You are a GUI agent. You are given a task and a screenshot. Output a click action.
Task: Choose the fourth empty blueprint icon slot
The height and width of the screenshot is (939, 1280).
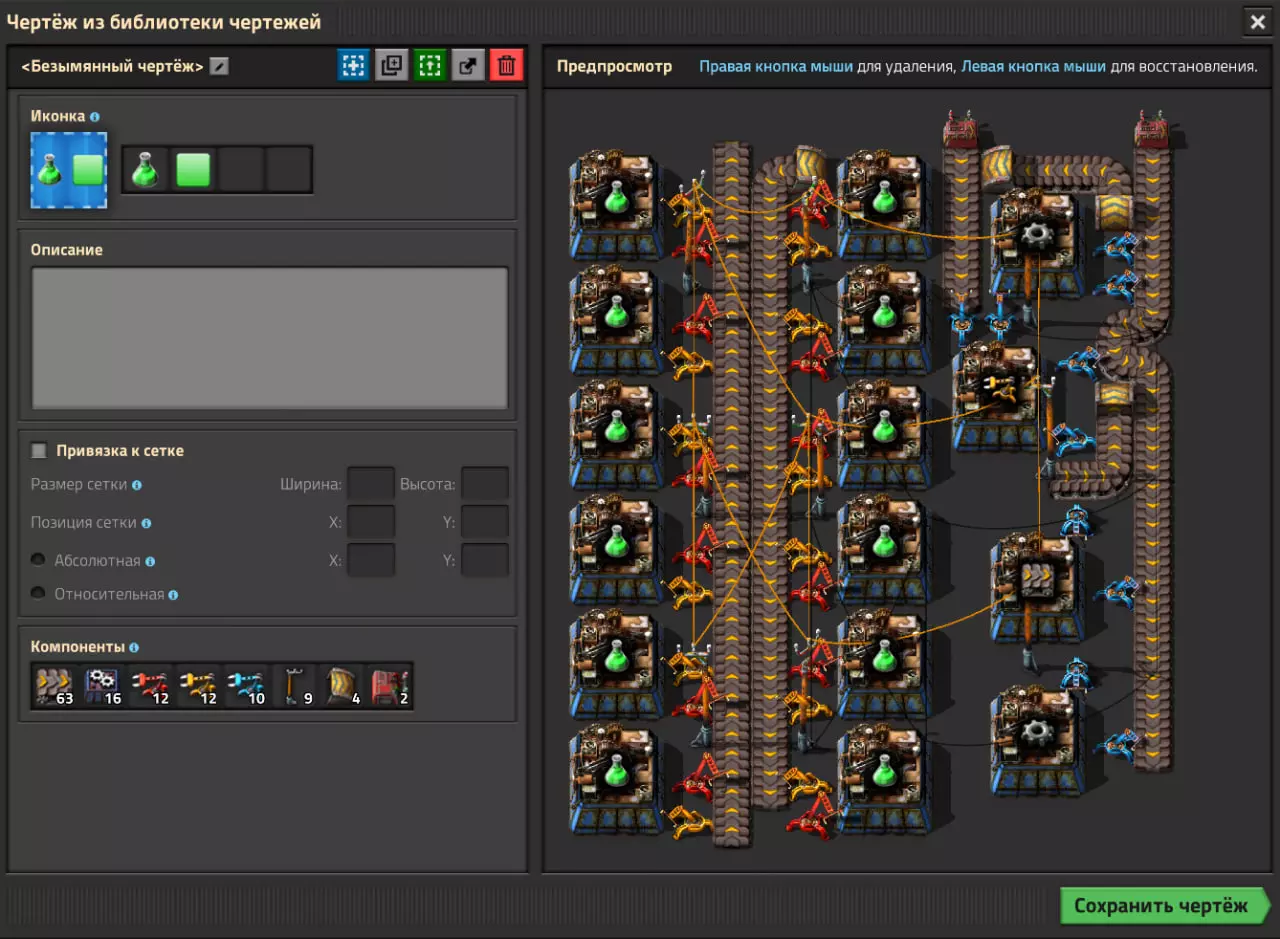289,169
